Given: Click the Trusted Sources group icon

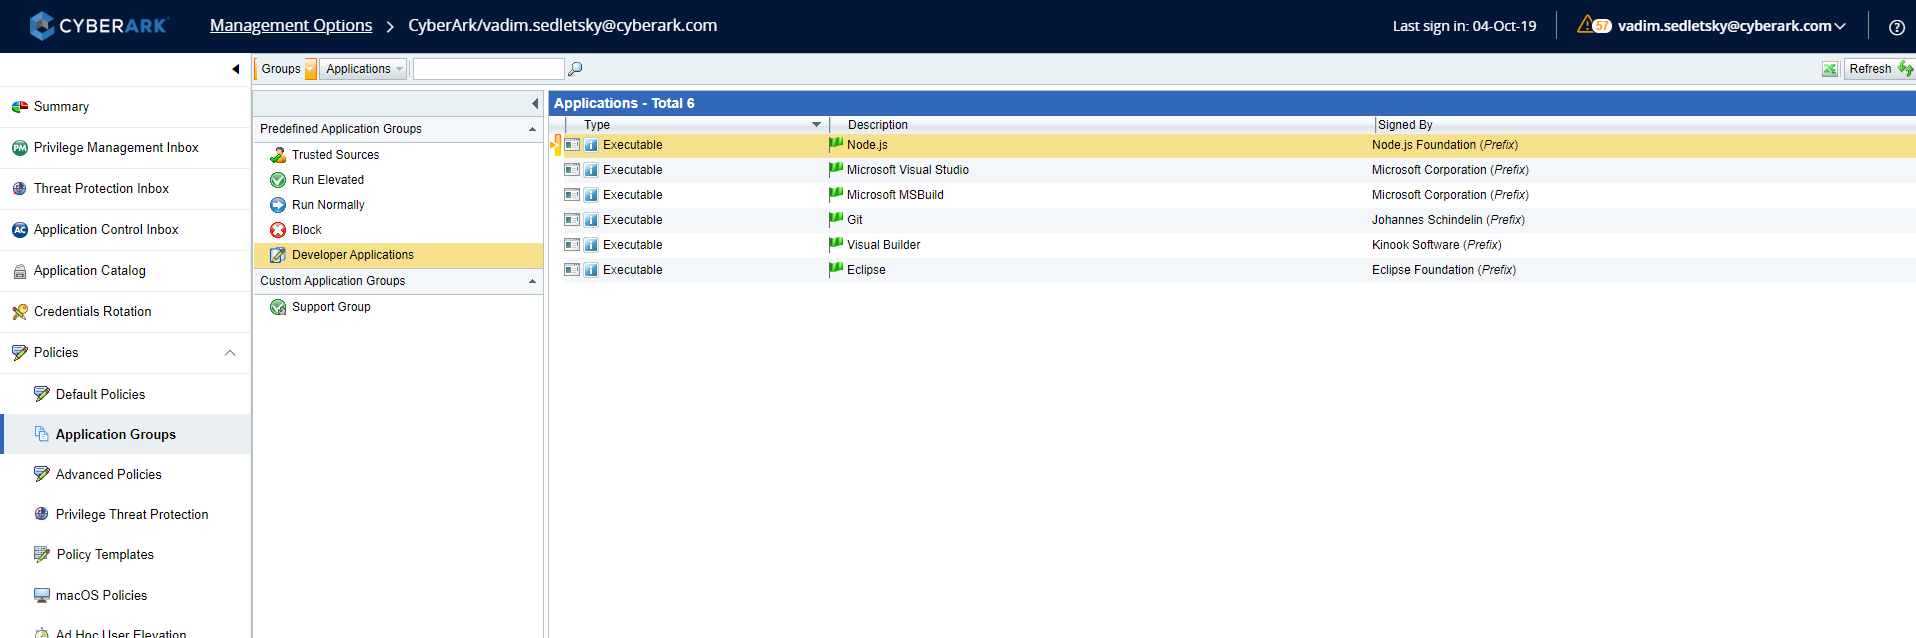Looking at the screenshot, I should point(278,155).
